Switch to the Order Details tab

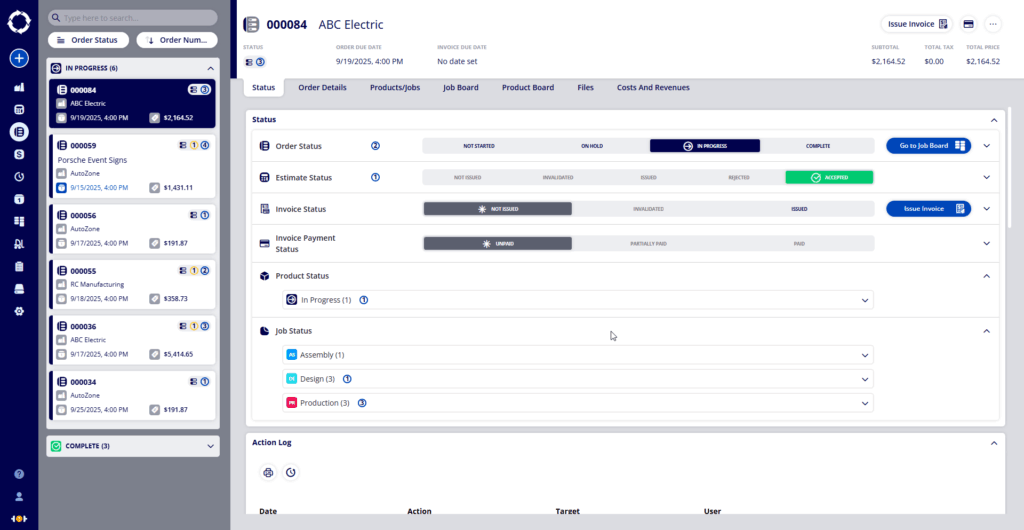(322, 88)
